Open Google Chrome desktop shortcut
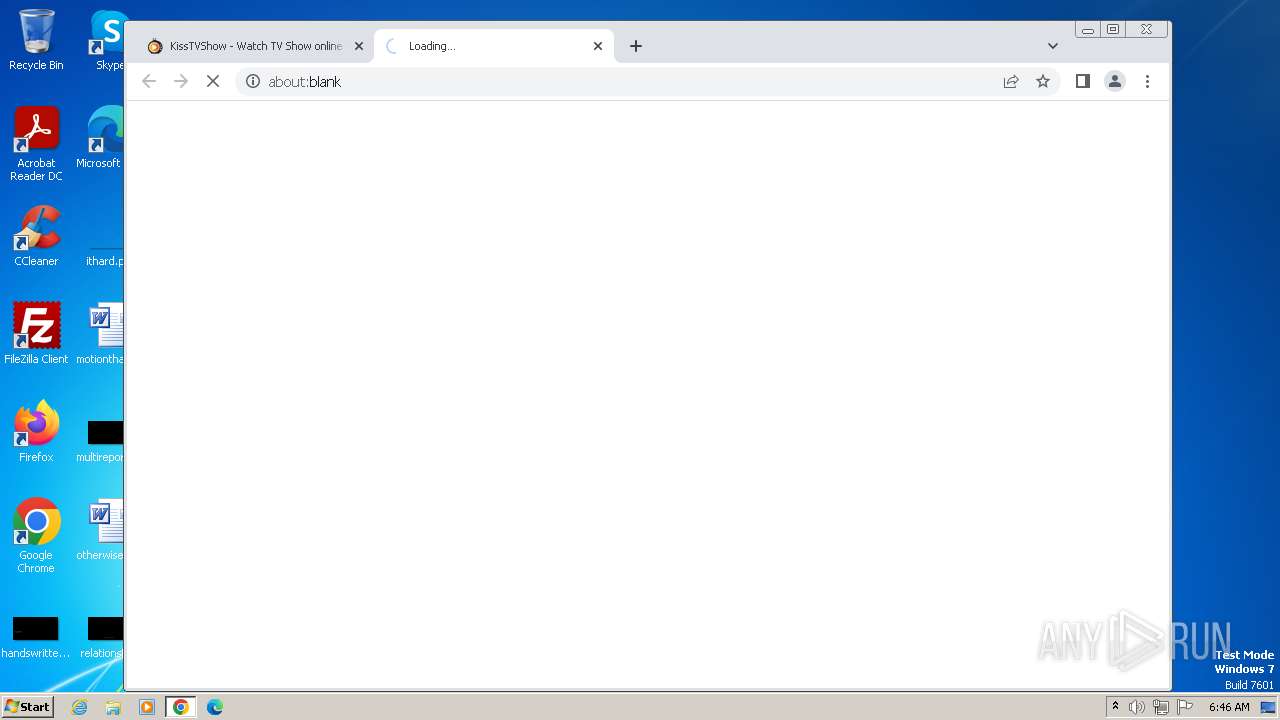This screenshot has height=720, width=1280. coord(36,536)
